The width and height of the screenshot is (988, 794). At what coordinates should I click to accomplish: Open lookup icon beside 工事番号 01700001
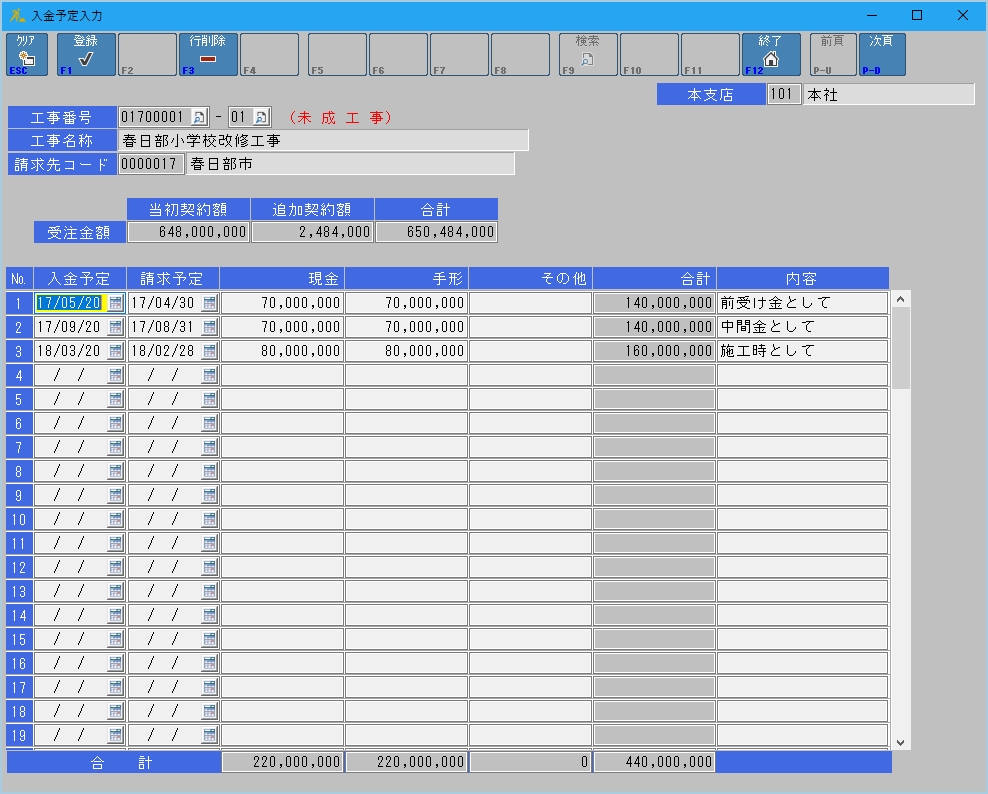(198, 117)
